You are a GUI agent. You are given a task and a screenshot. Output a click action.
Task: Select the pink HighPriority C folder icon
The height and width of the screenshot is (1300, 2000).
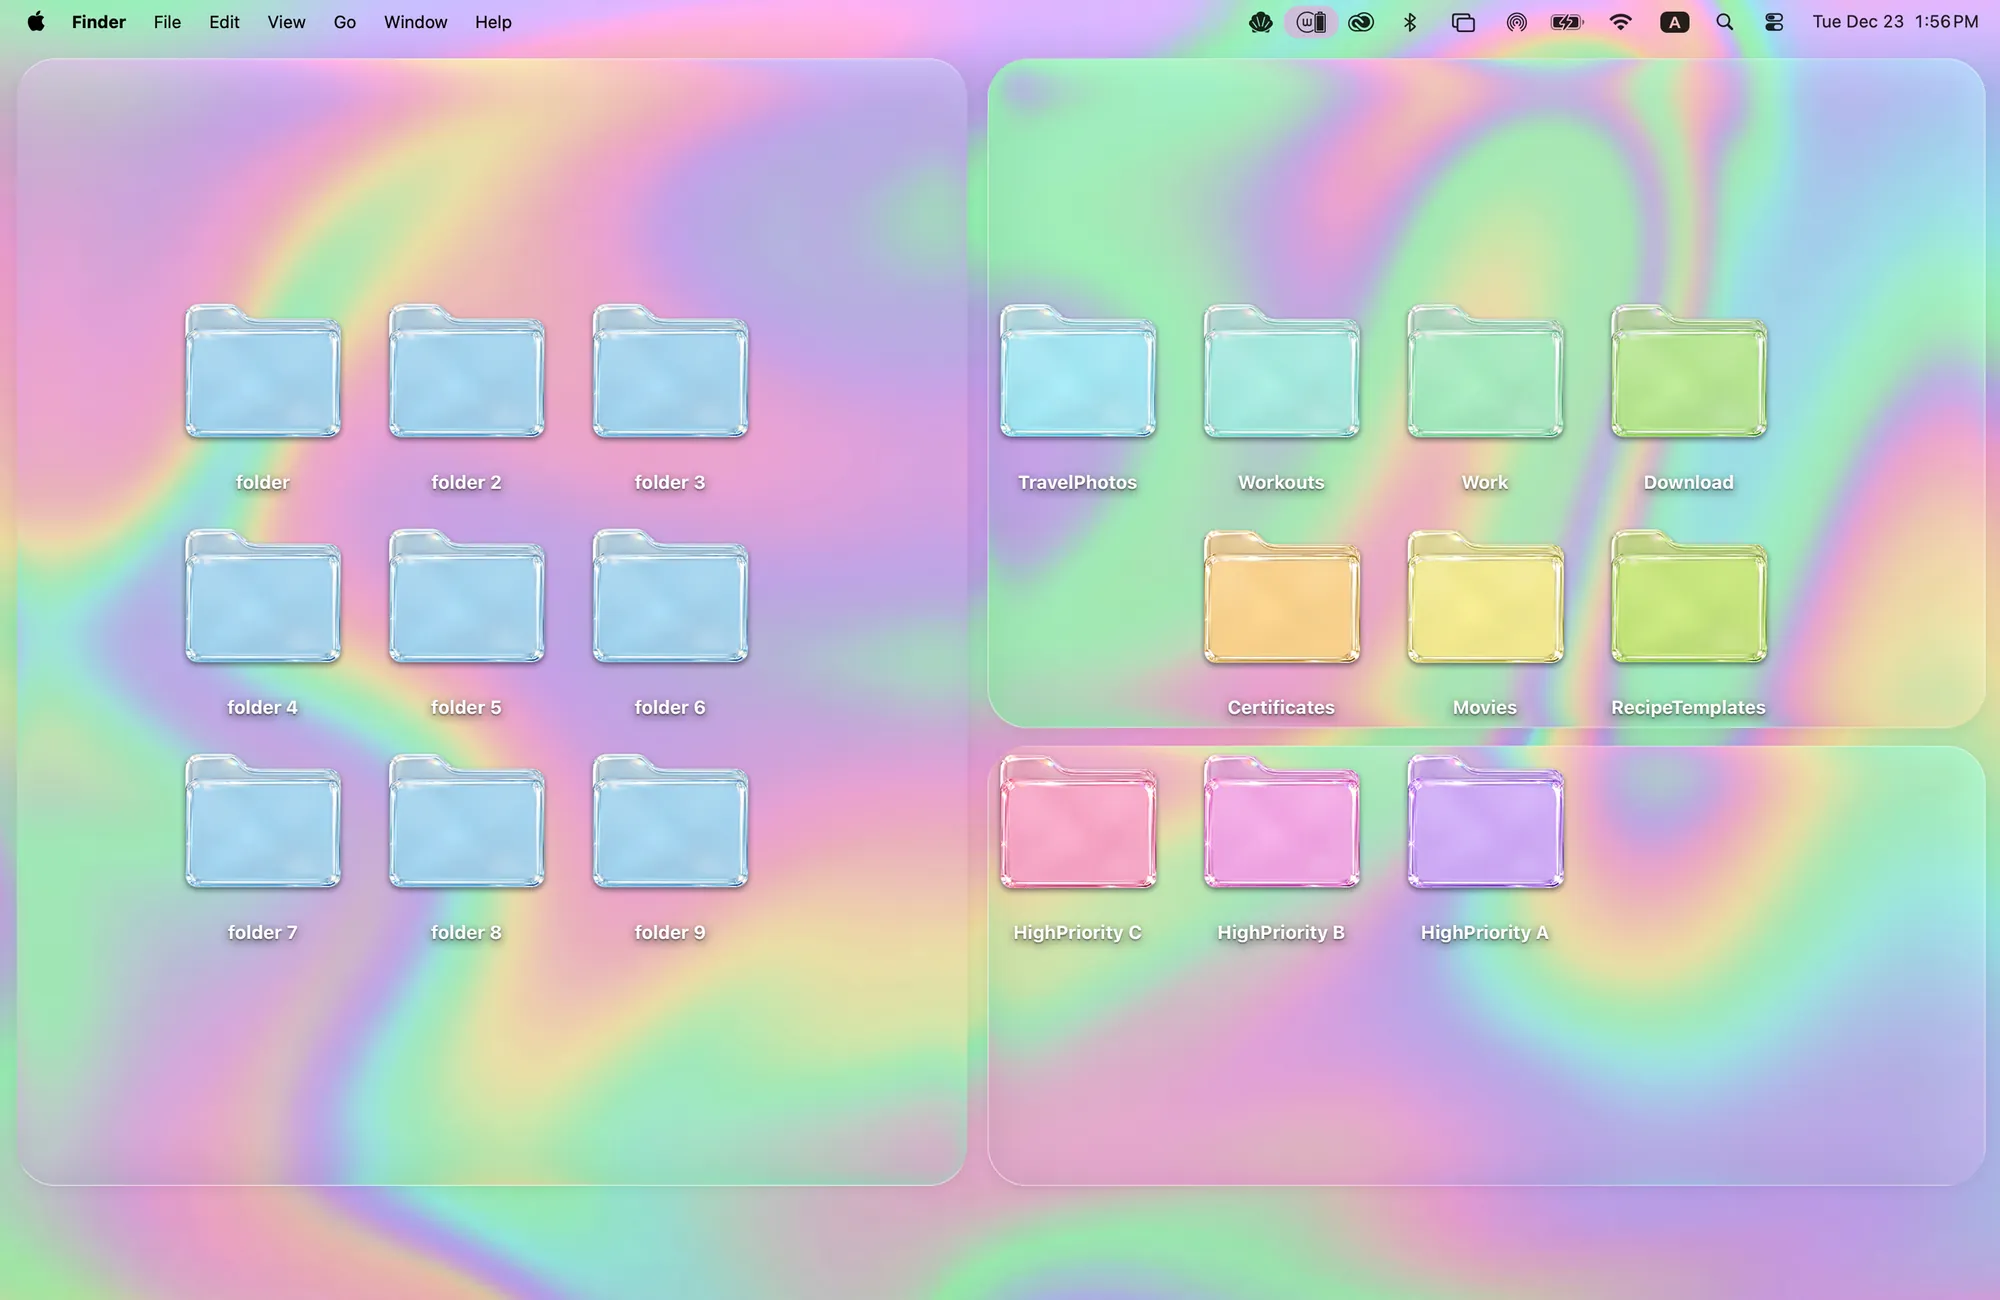pyautogui.click(x=1078, y=821)
